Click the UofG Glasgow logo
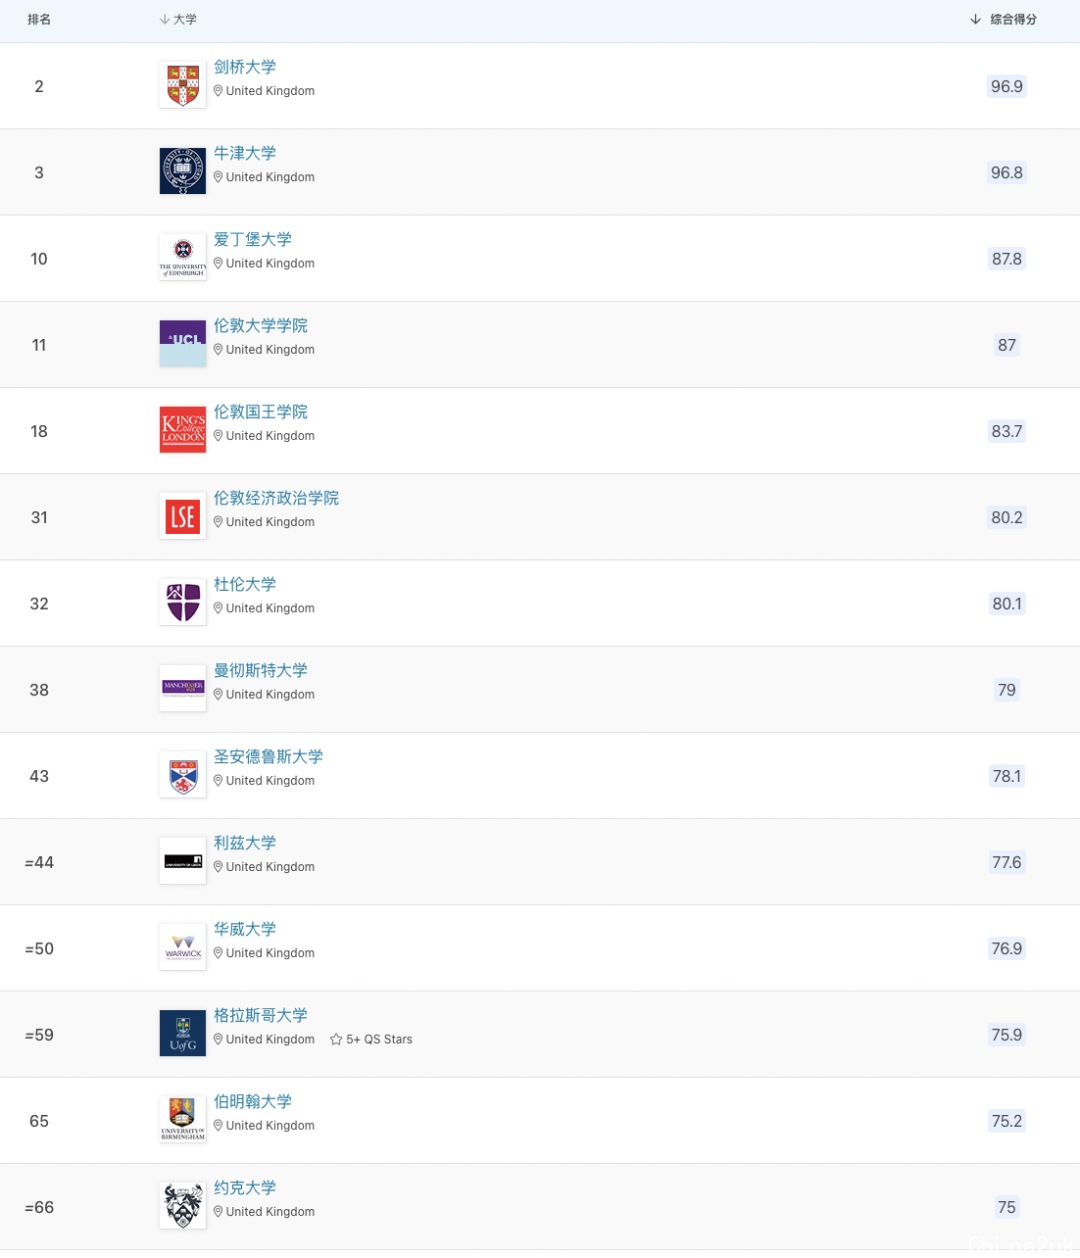1080x1258 pixels. point(183,1033)
